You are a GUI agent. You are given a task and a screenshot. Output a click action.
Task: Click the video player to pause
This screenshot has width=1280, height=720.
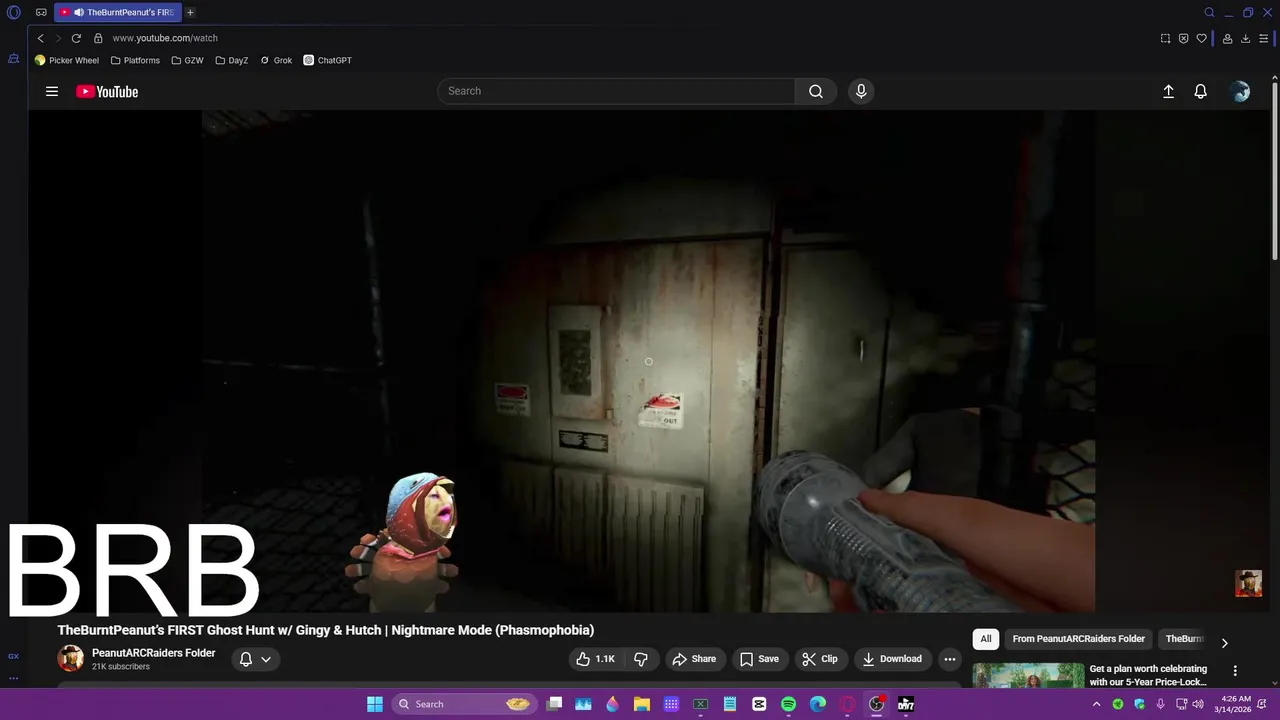point(648,361)
